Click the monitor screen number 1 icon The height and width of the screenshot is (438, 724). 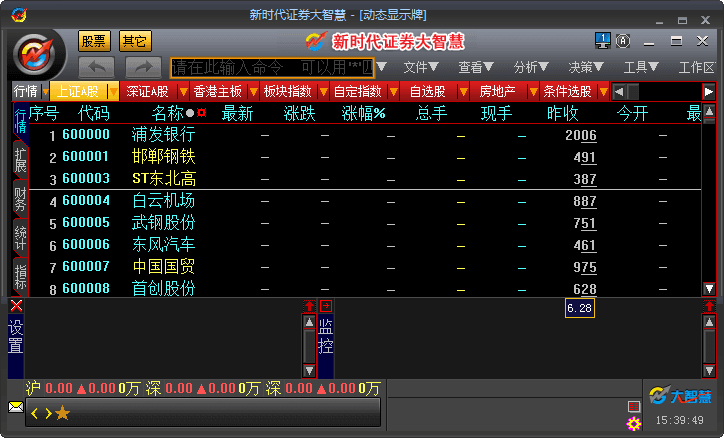click(x=602, y=41)
